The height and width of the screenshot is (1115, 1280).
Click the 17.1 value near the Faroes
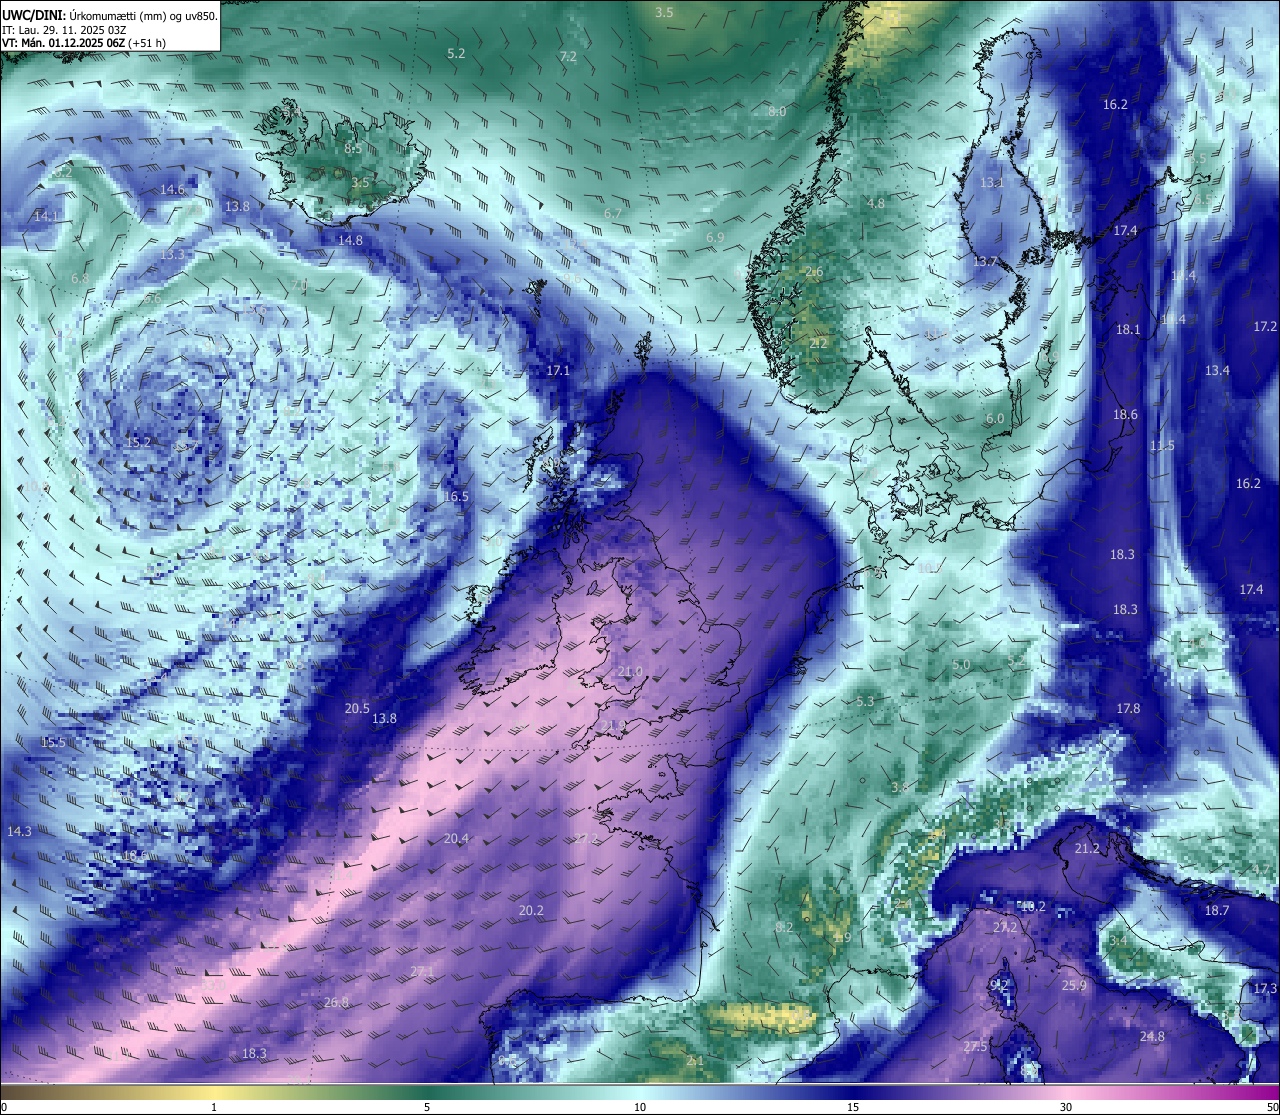(558, 370)
